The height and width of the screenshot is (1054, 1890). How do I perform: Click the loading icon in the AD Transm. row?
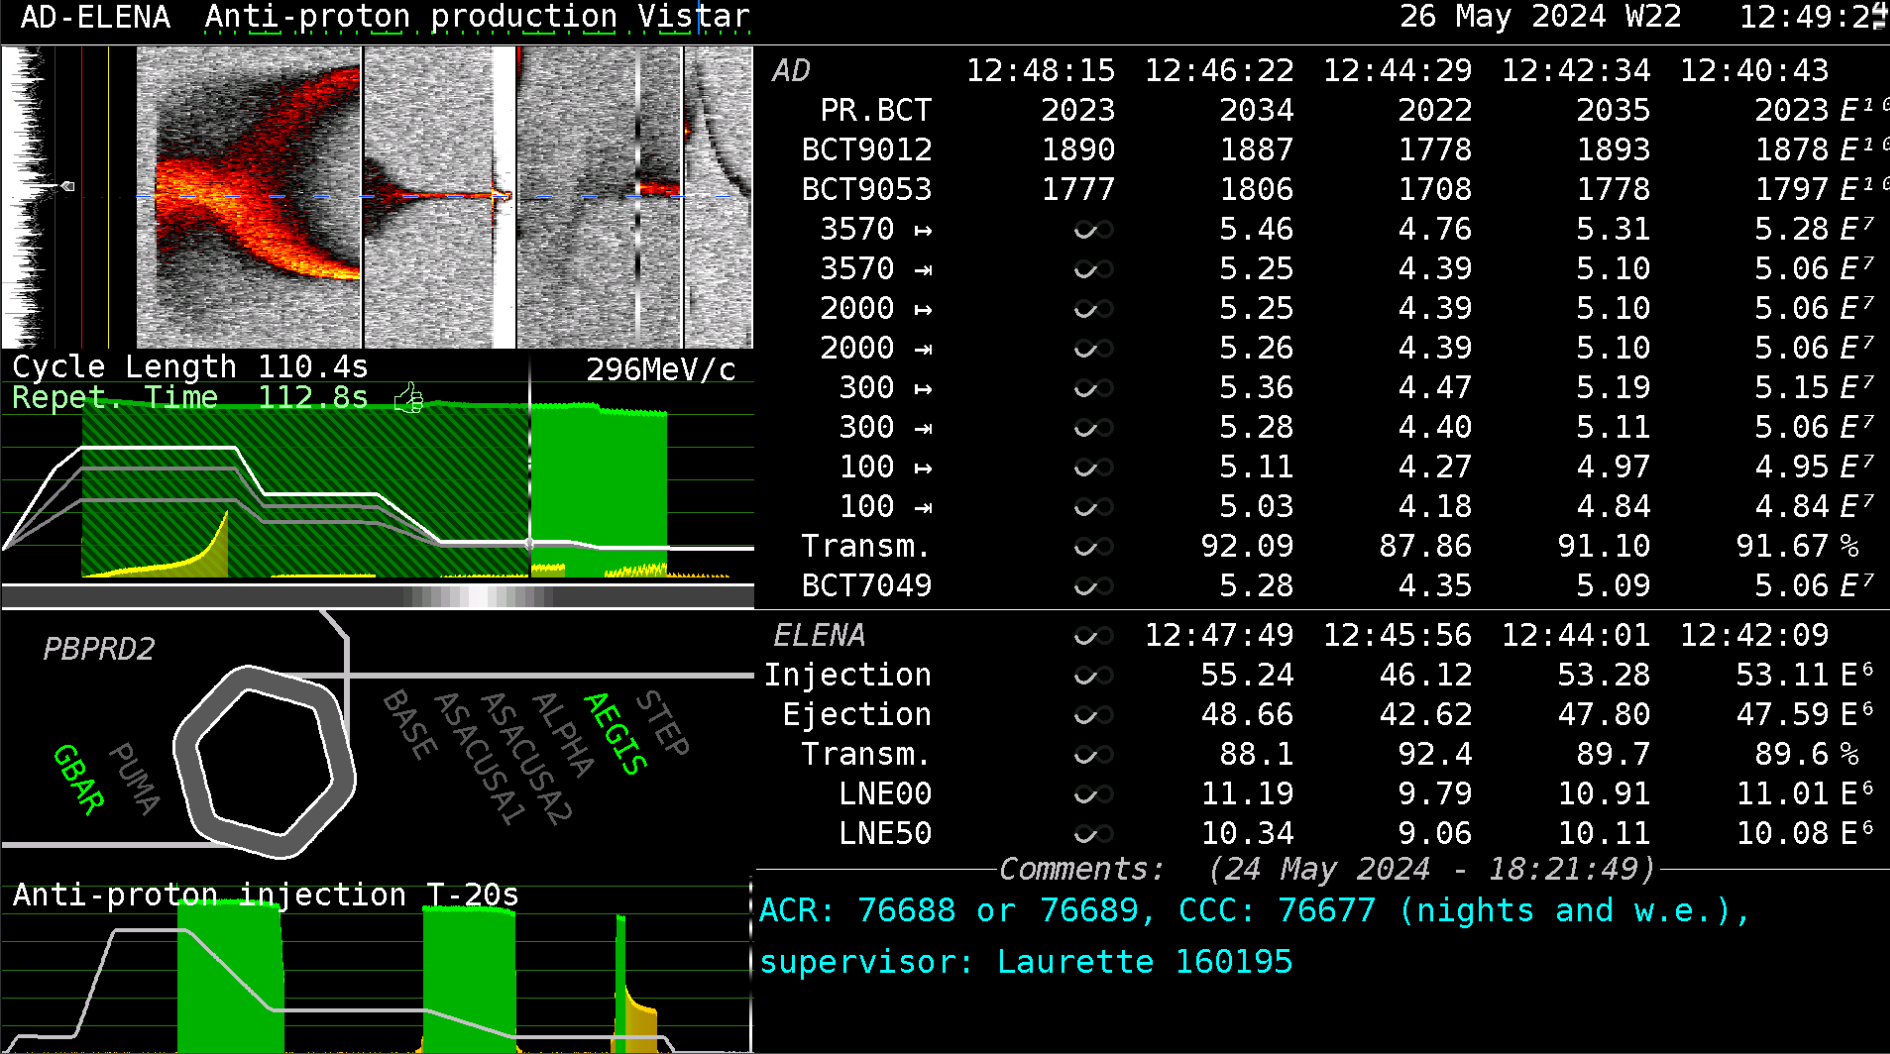[x=1092, y=547]
